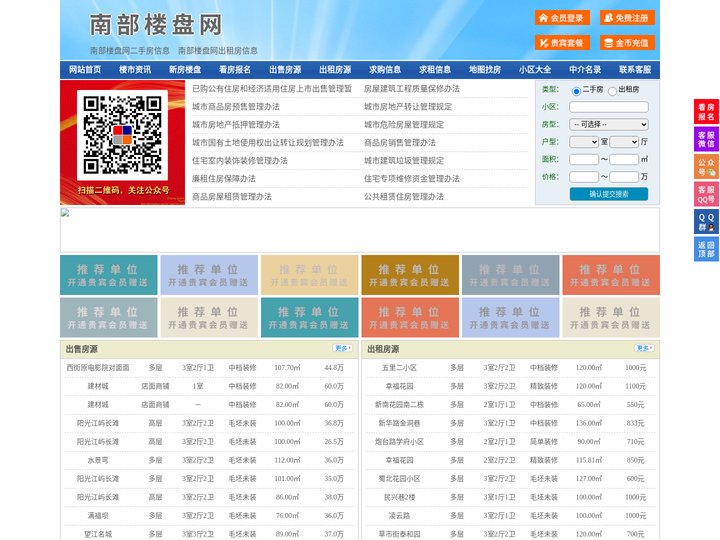Open the 贵宾套餐 VIP package button
The width and height of the screenshot is (720, 540).
click(x=562, y=43)
